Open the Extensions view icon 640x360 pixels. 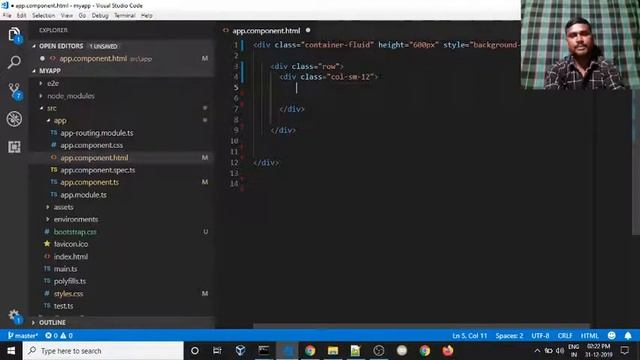(14, 147)
